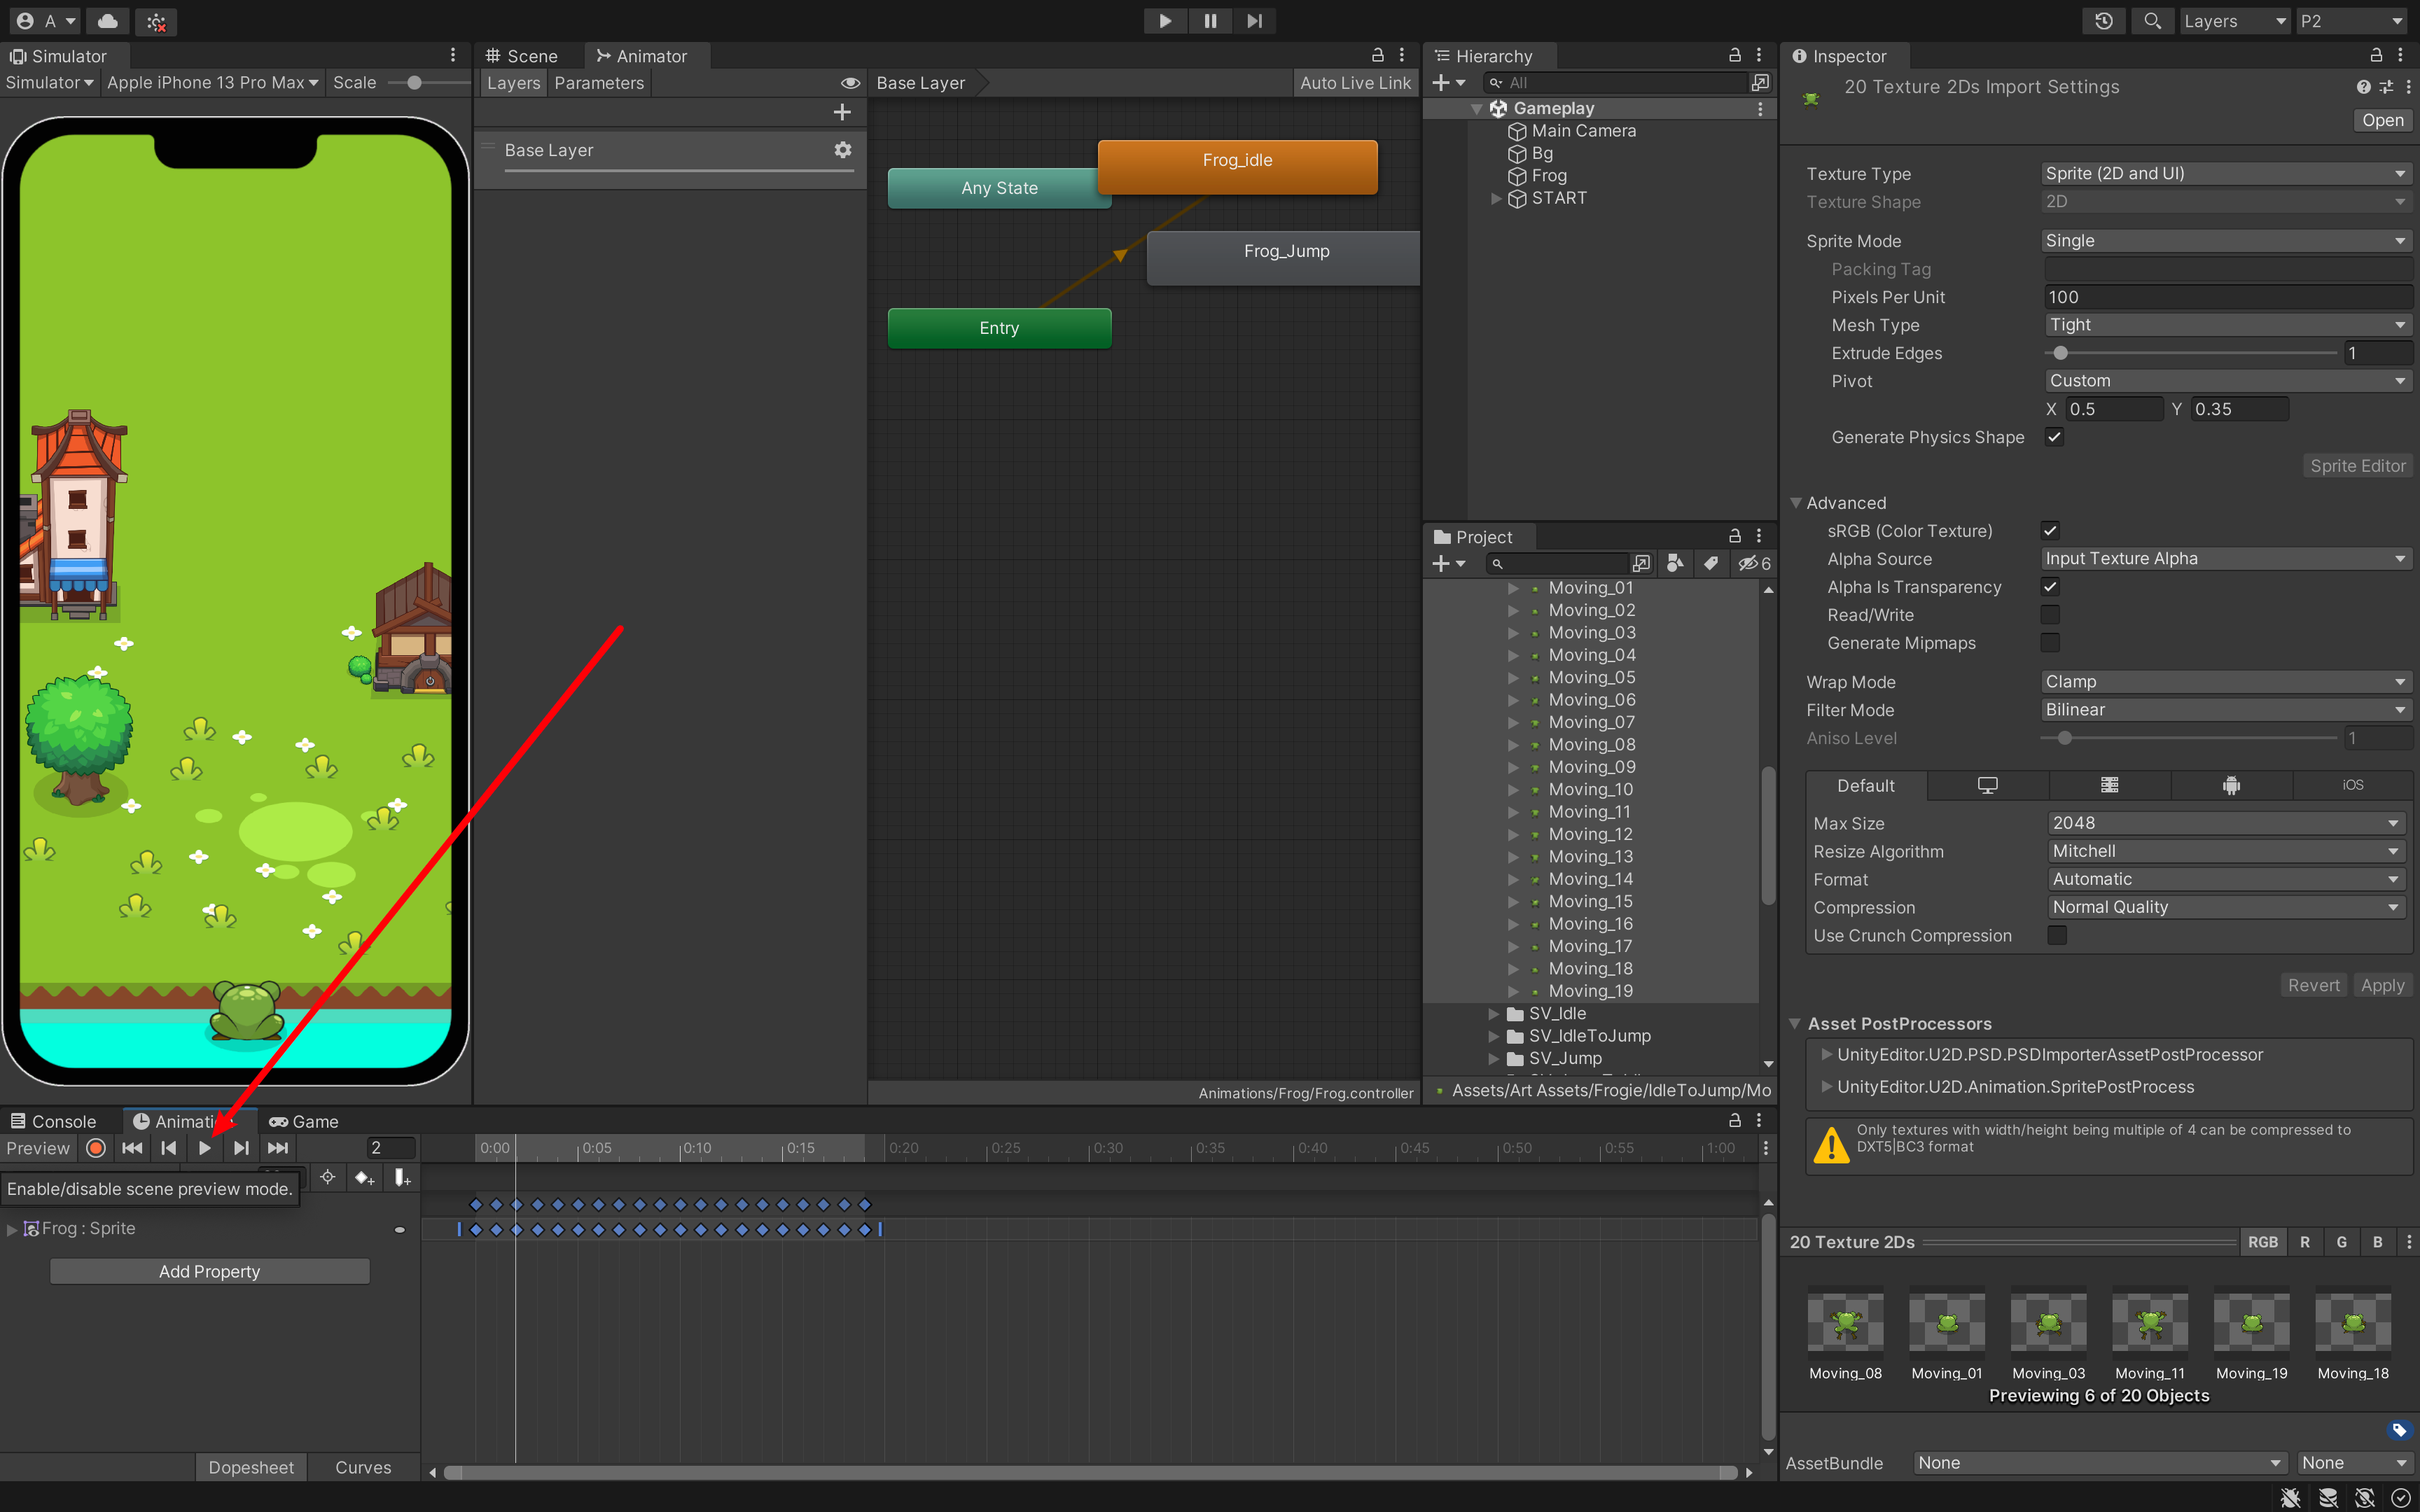Open the Unity cloud services icon
Viewport: 2420px width, 1512px height.
[x=108, y=21]
